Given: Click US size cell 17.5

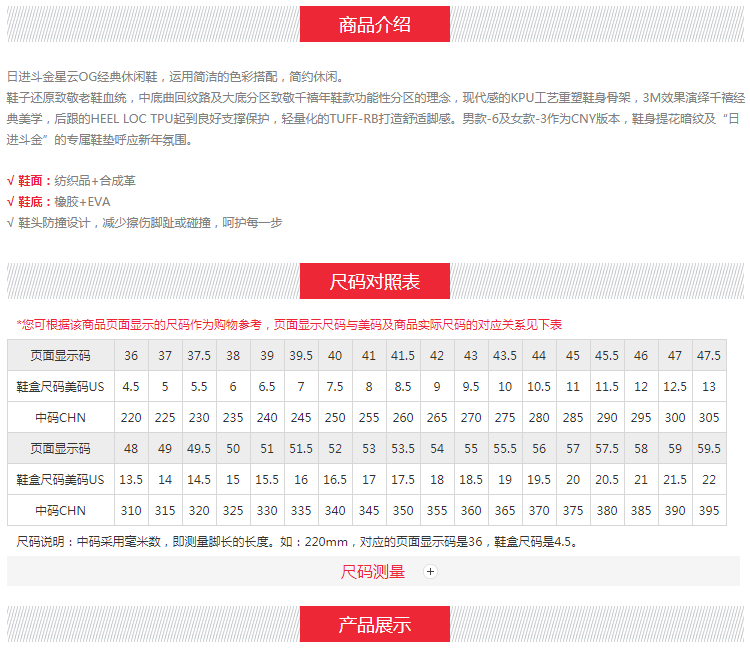Looking at the screenshot, I should pos(403,479).
